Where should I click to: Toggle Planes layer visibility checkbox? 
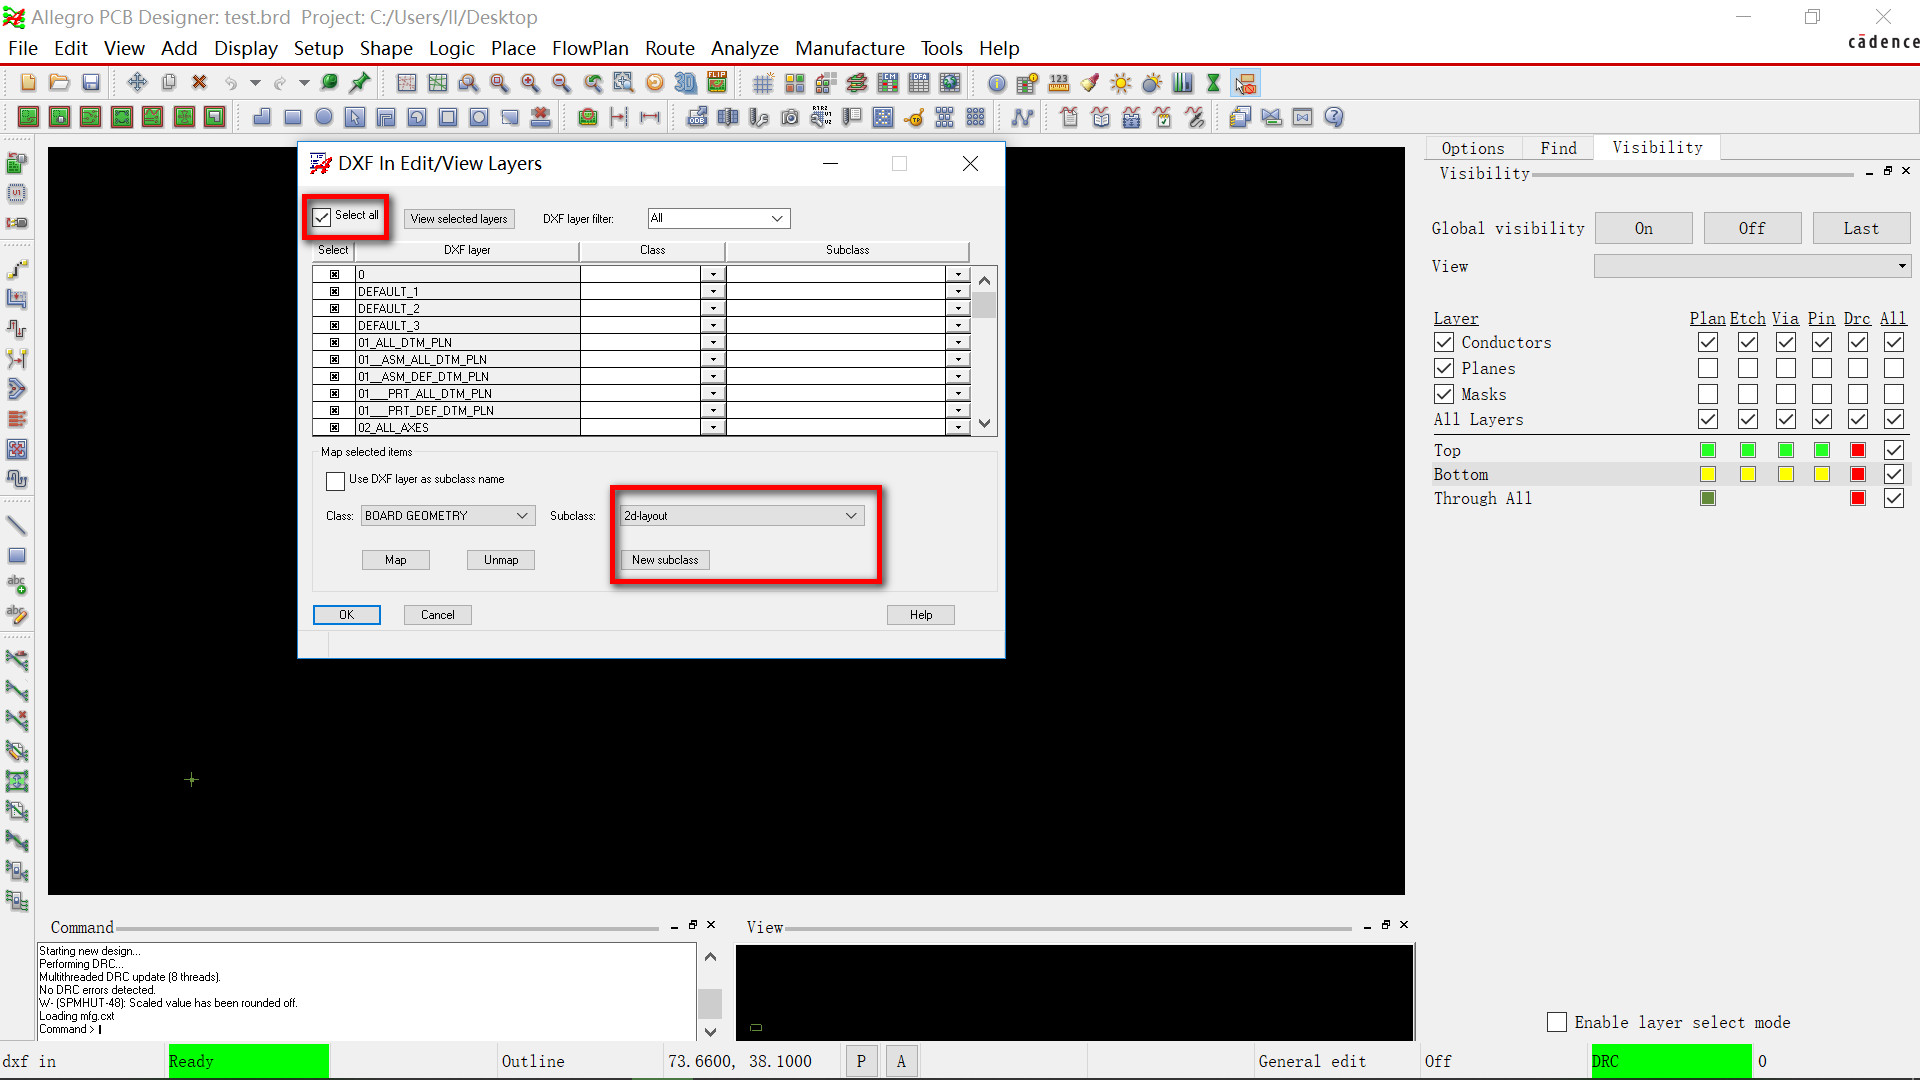(1444, 368)
